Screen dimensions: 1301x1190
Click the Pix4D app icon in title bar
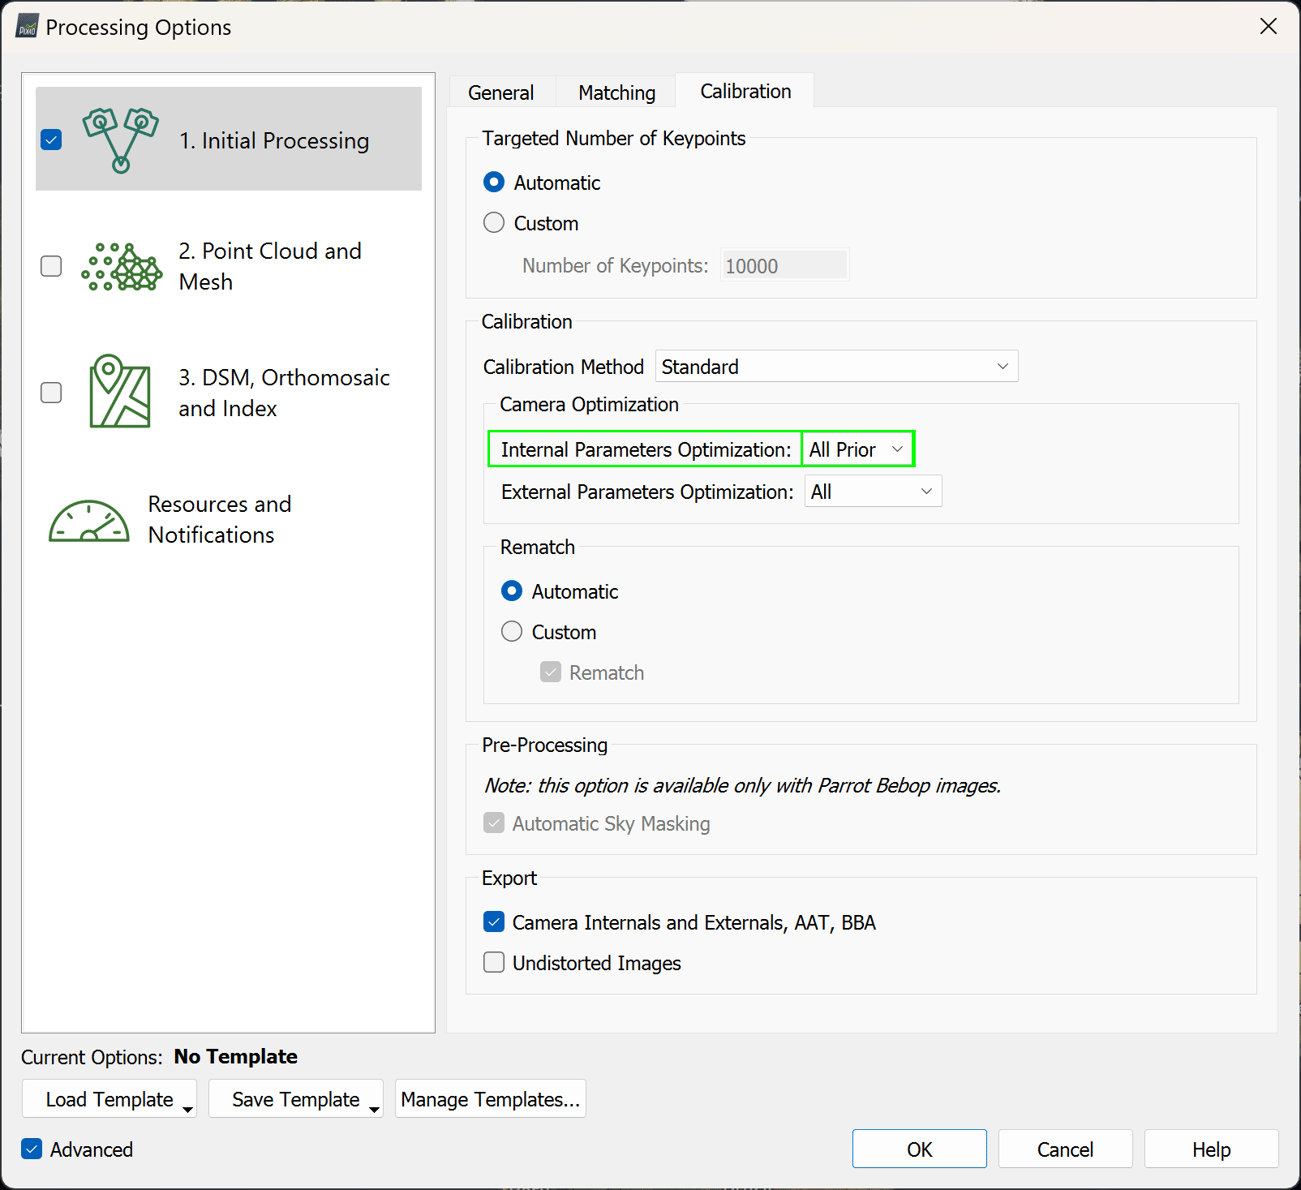26,27
